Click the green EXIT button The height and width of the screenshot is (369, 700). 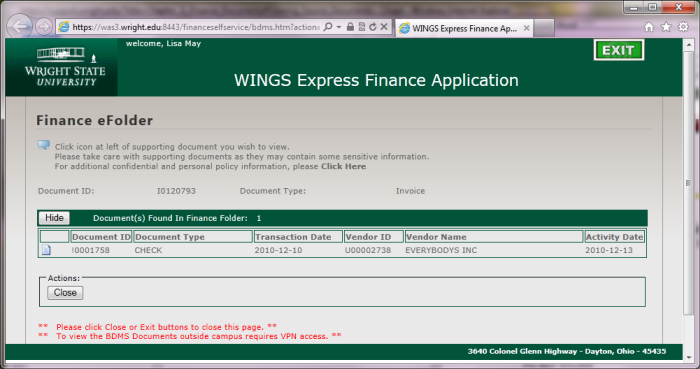[619, 50]
